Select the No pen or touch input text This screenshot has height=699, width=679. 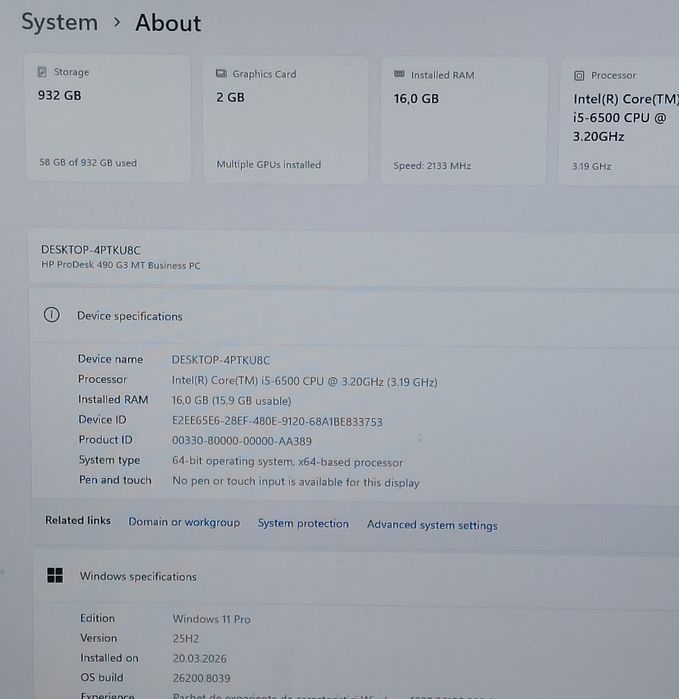pos(296,482)
